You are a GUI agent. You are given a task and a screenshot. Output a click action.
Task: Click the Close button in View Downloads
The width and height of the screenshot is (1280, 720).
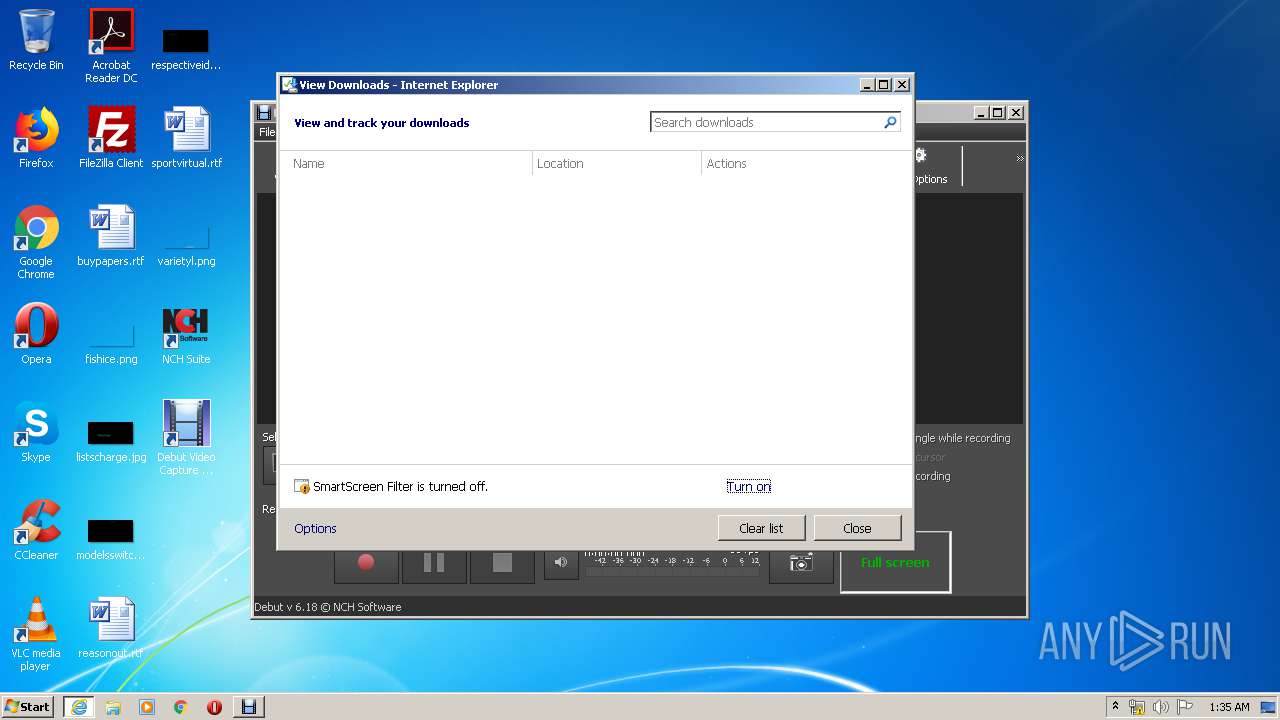857,528
